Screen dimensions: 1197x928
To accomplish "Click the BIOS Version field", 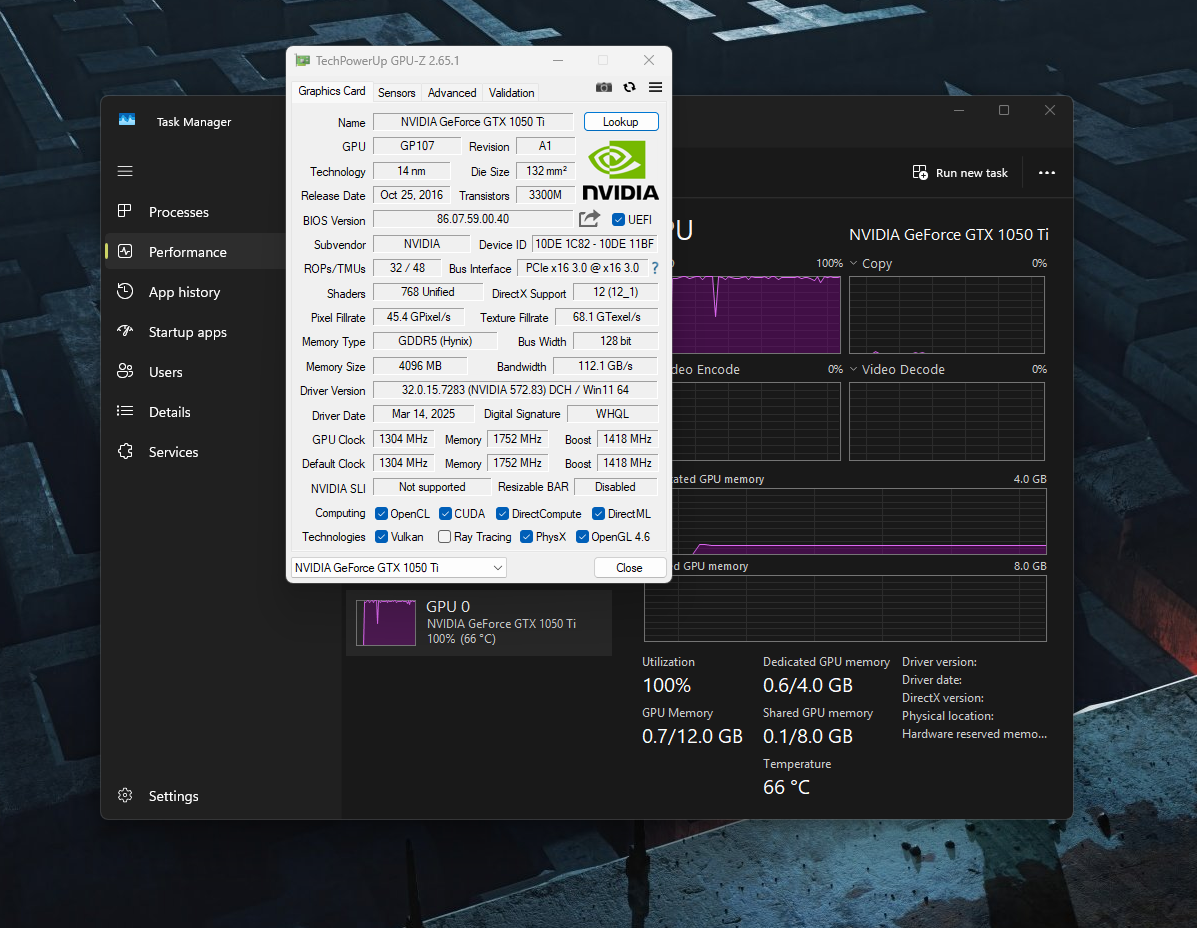I will (x=473, y=219).
